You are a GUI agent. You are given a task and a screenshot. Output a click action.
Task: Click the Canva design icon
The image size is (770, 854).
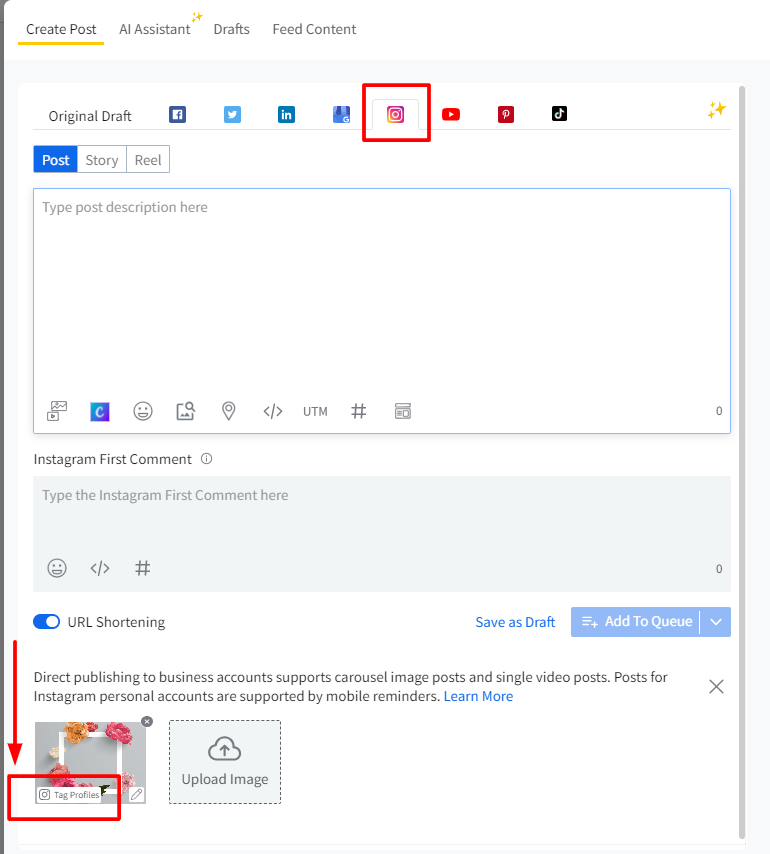point(99,411)
